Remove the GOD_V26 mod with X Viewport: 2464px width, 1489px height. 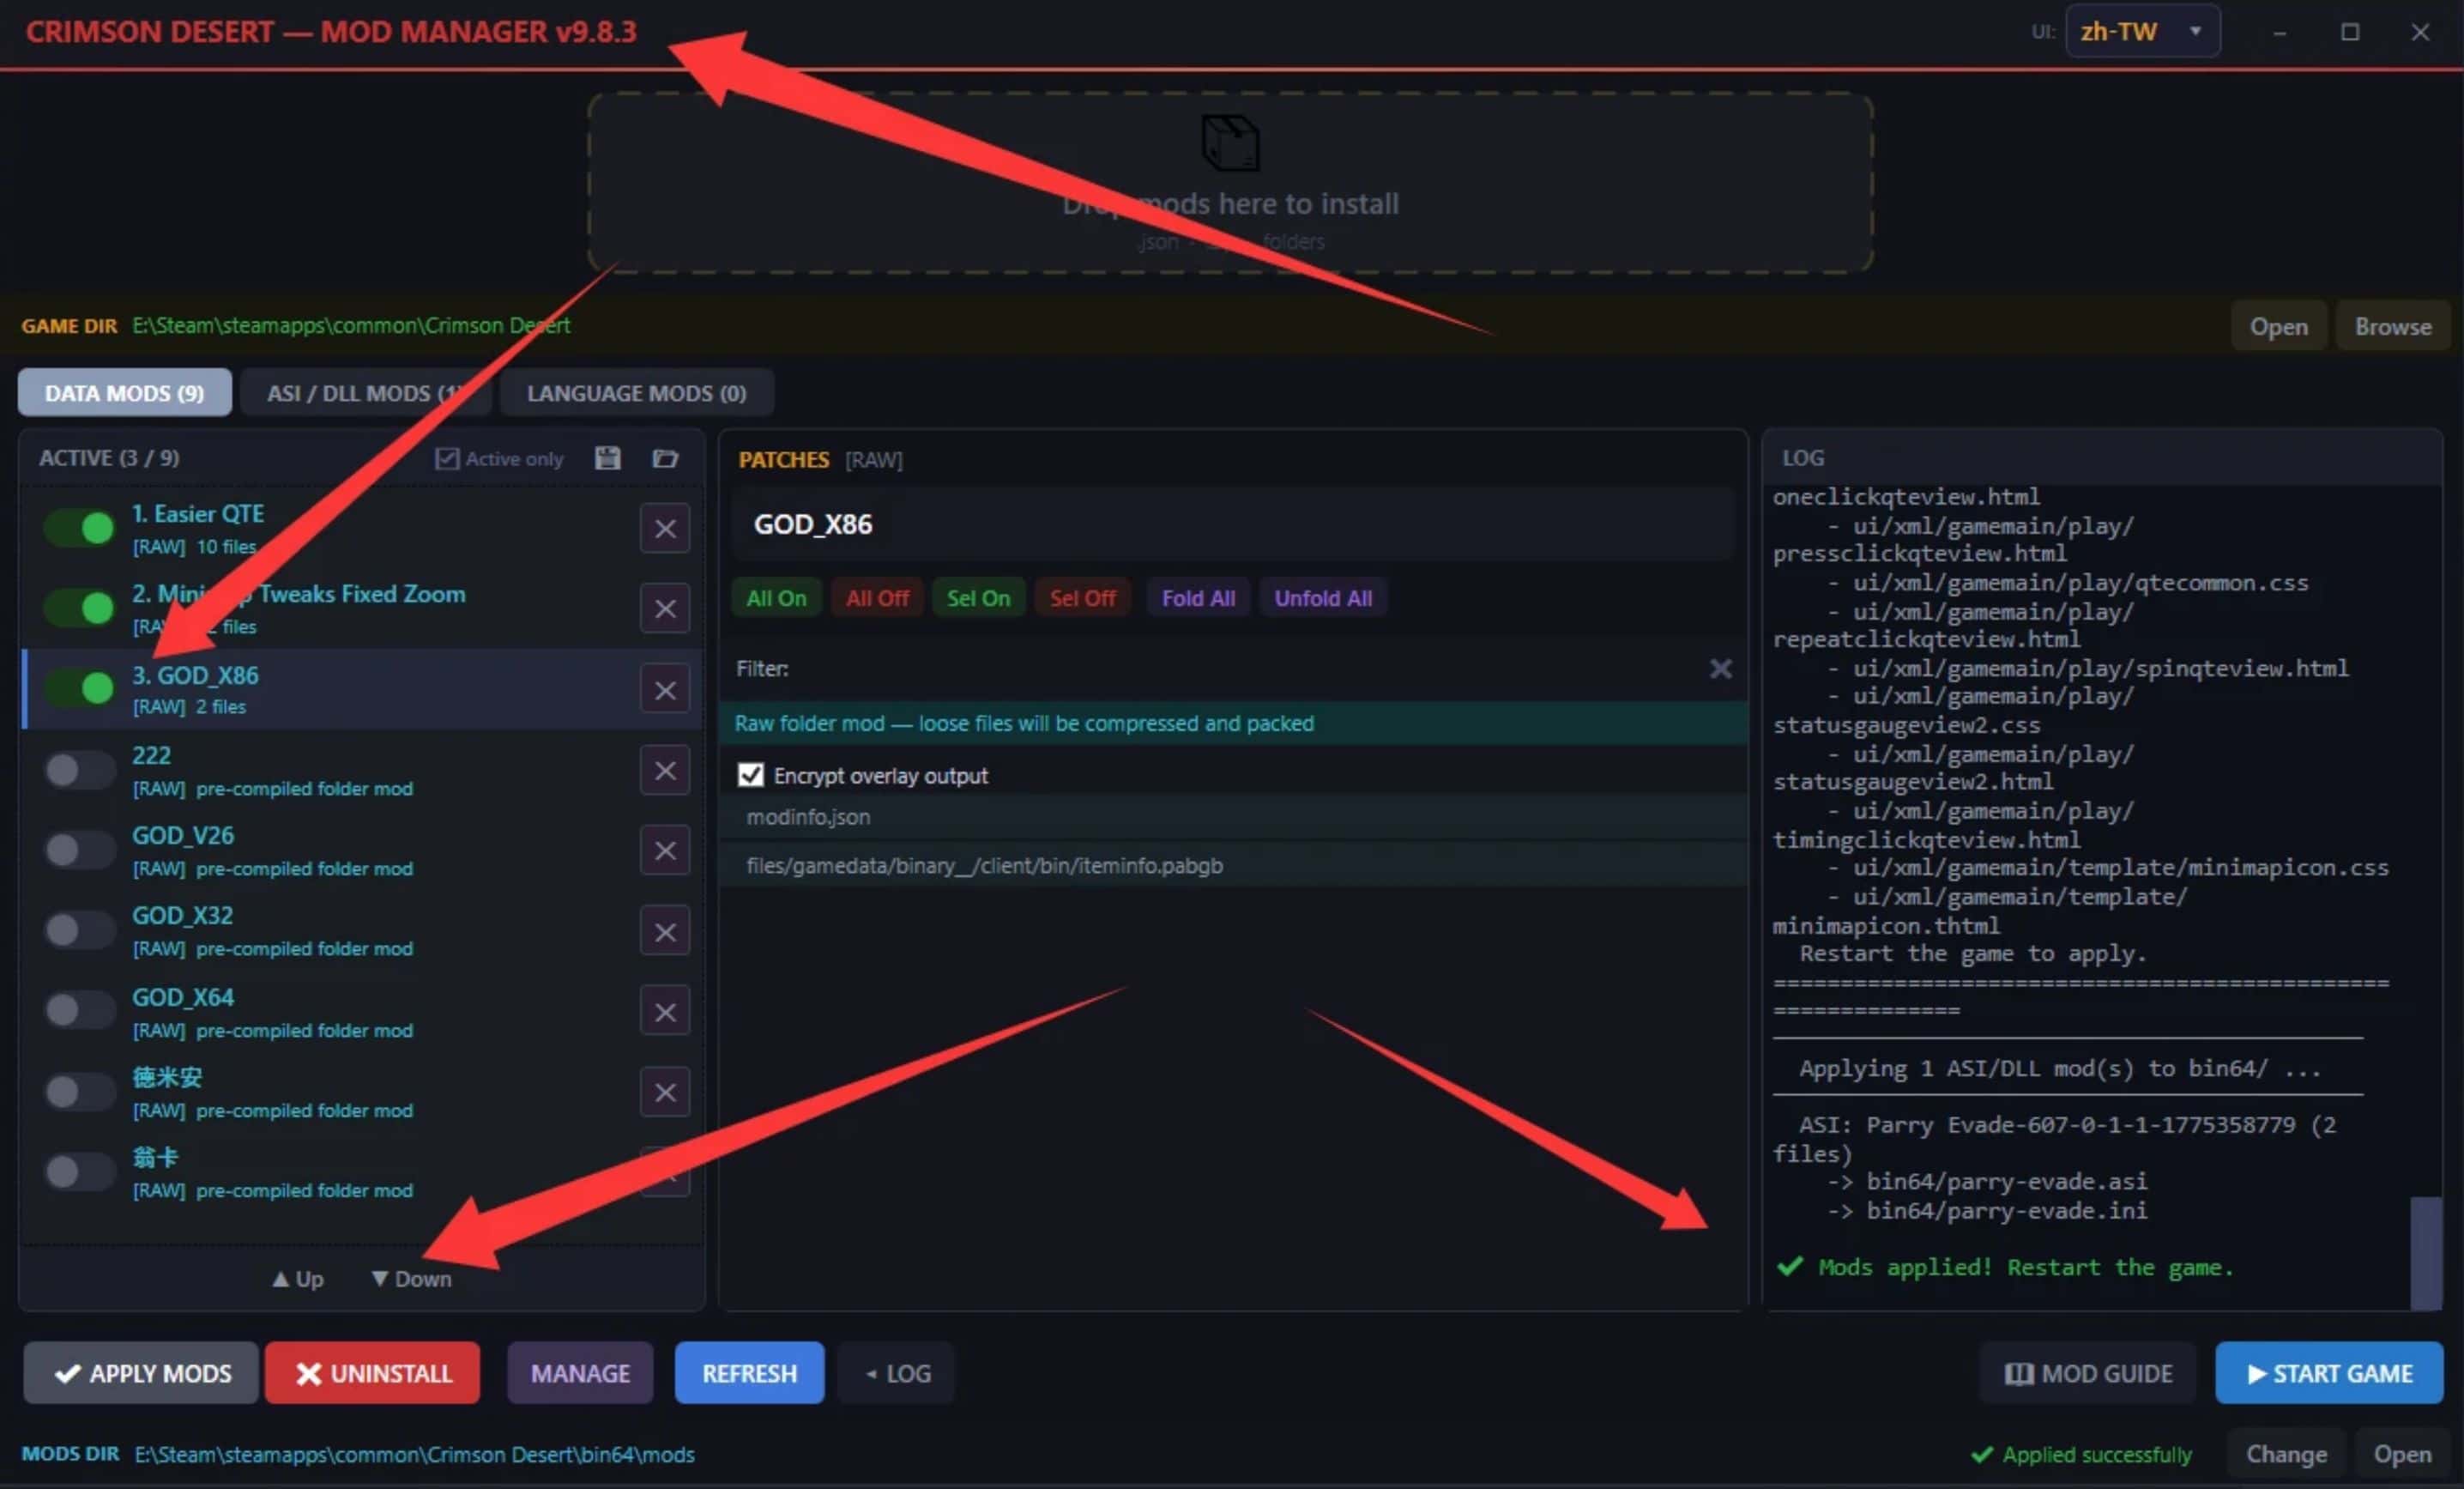point(665,850)
